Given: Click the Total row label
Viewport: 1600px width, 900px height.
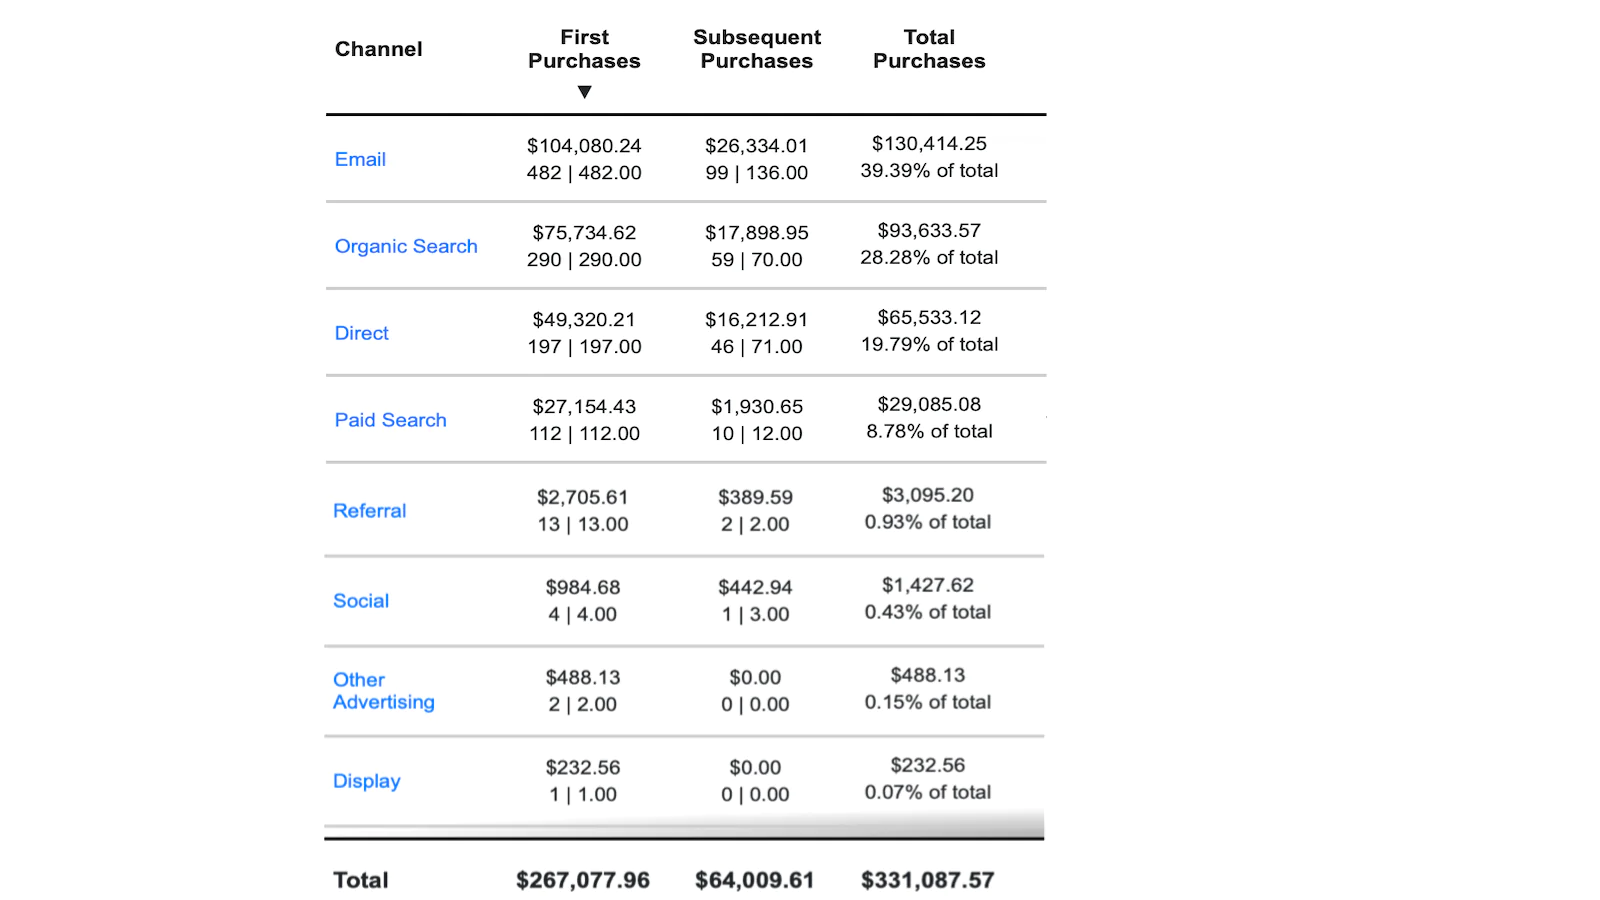Looking at the screenshot, I should [360, 880].
